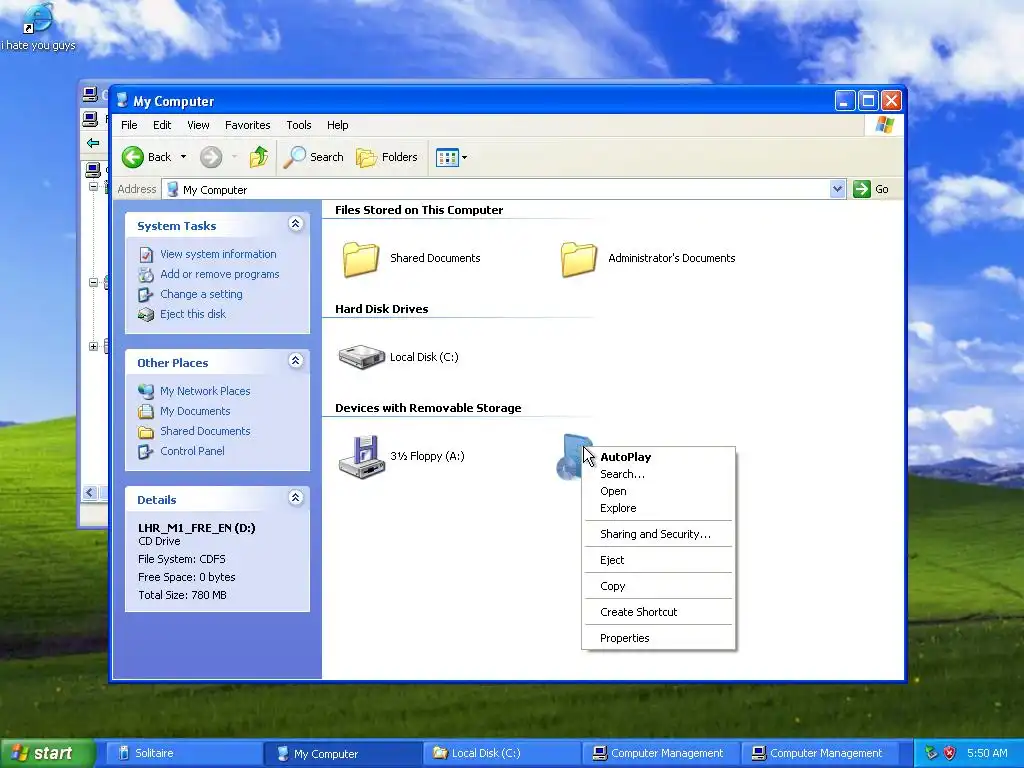Click Eject this disk link
Image resolution: width=1024 pixels, height=768 pixels.
coord(193,314)
